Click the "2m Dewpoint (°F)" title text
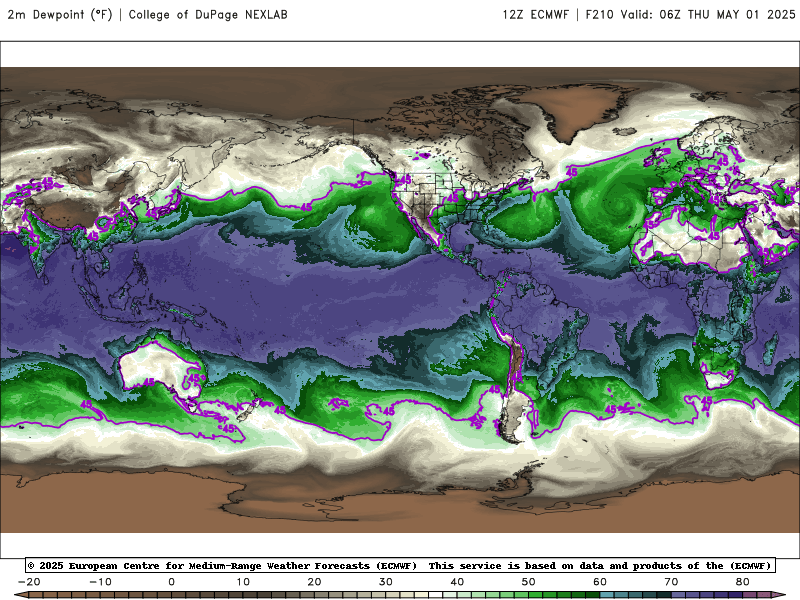 (60, 15)
